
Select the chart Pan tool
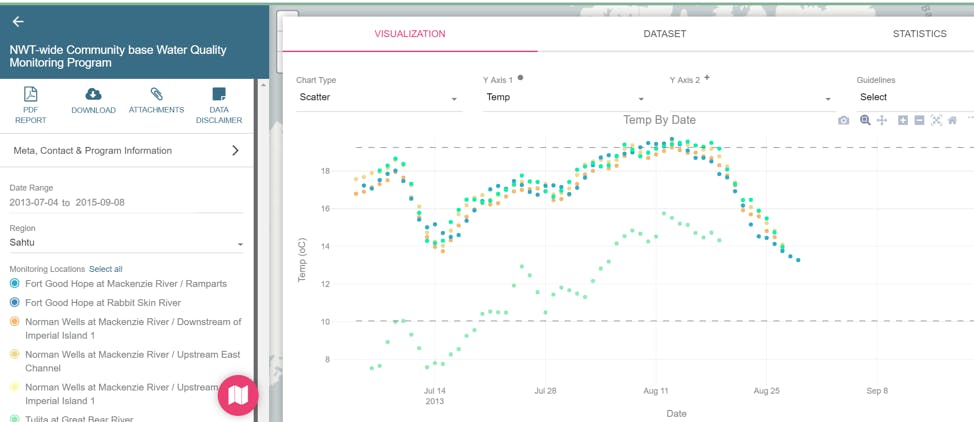pos(881,121)
